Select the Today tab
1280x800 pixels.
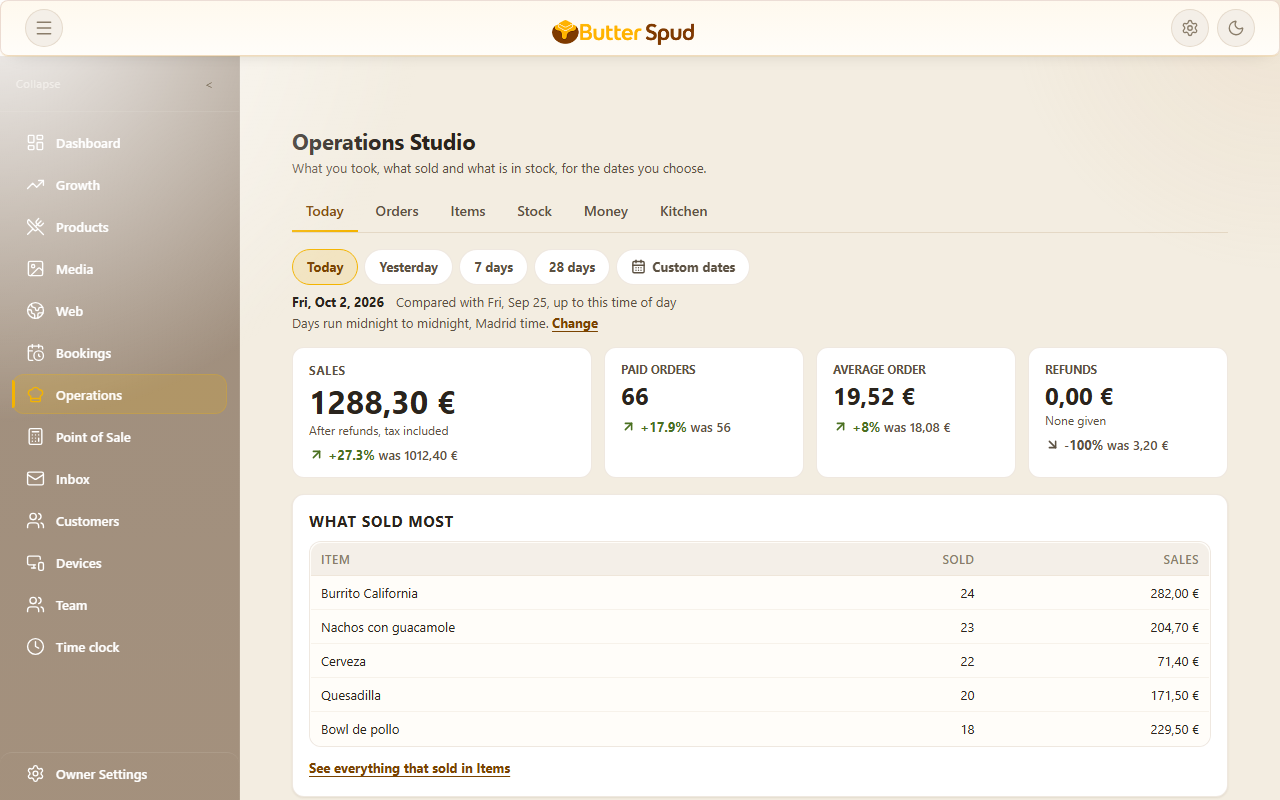[x=325, y=211]
